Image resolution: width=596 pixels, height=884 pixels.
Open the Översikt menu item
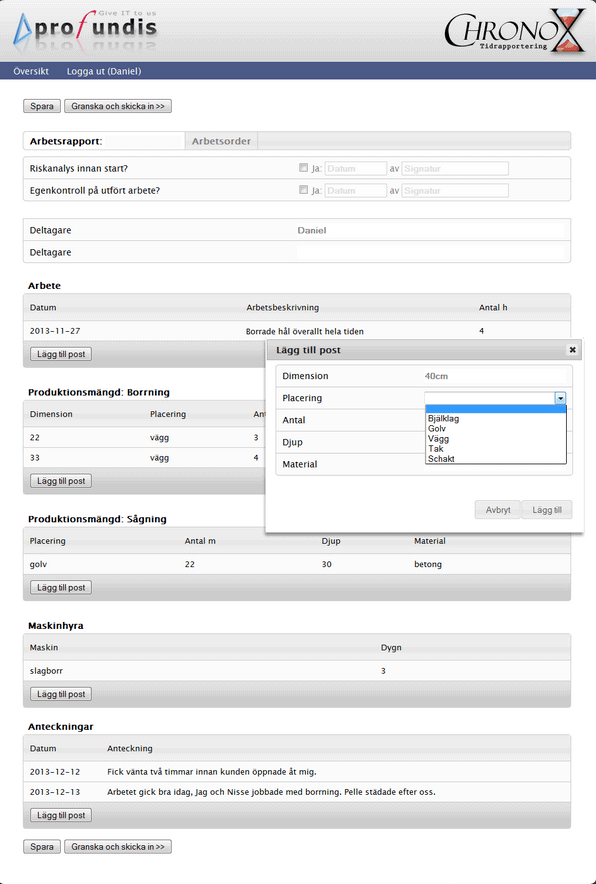pos(31,71)
